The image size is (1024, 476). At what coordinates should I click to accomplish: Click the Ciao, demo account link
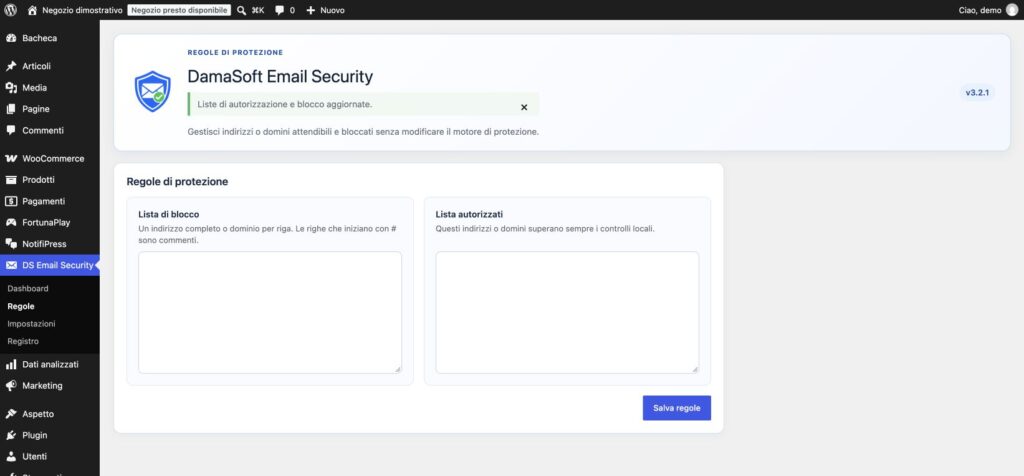click(x=980, y=10)
